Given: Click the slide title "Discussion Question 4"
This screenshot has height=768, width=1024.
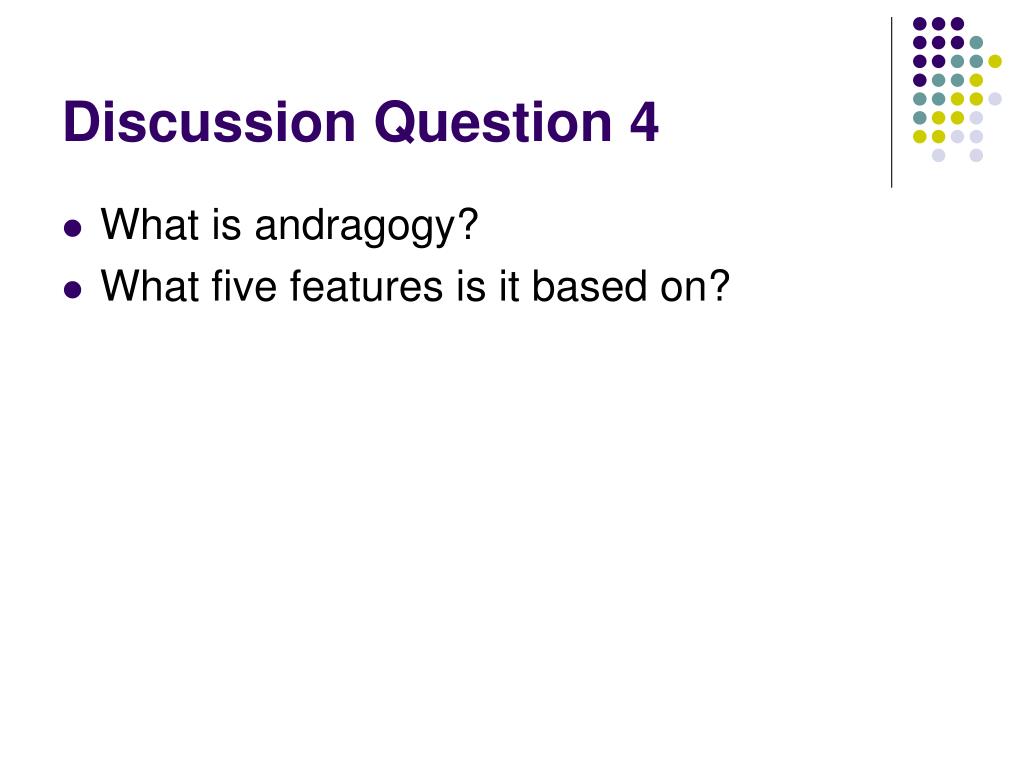Looking at the screenshot, I should pos(360,122).
